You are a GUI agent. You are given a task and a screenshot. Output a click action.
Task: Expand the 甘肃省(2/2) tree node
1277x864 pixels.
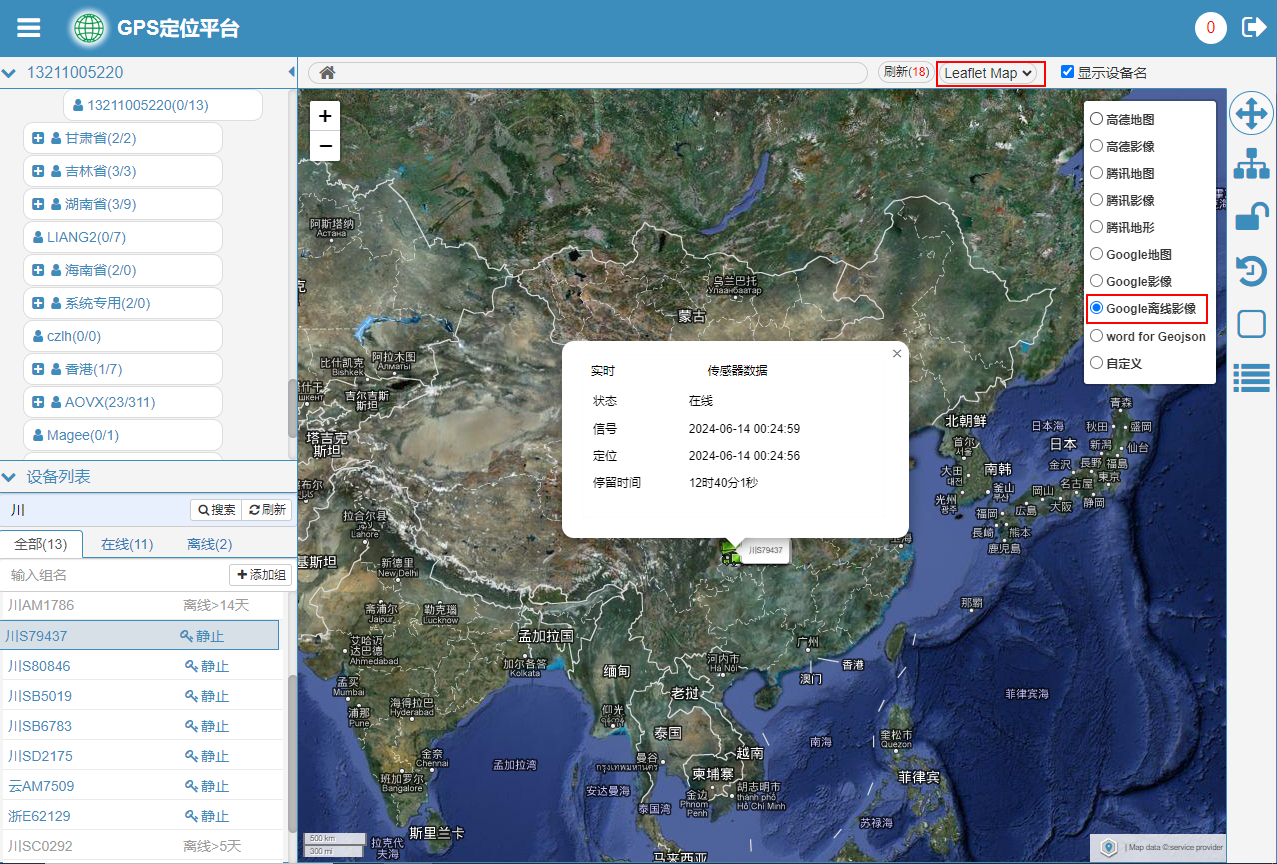[38, 138]
